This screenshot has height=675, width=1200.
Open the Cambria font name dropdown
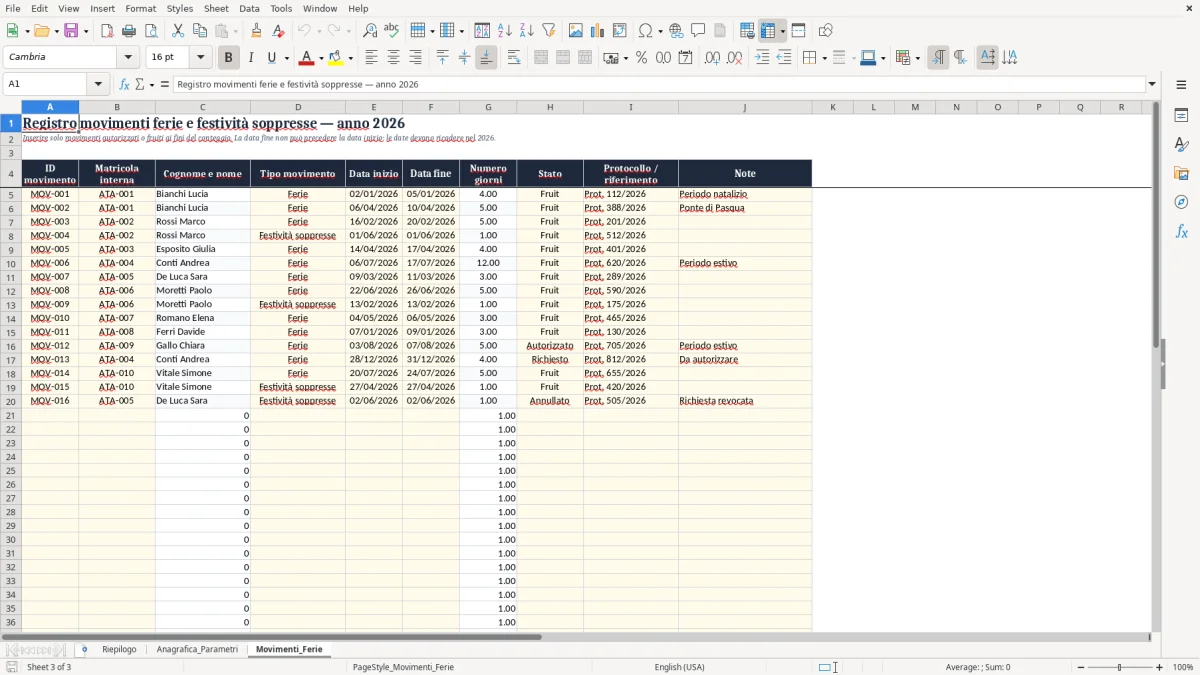128,58
